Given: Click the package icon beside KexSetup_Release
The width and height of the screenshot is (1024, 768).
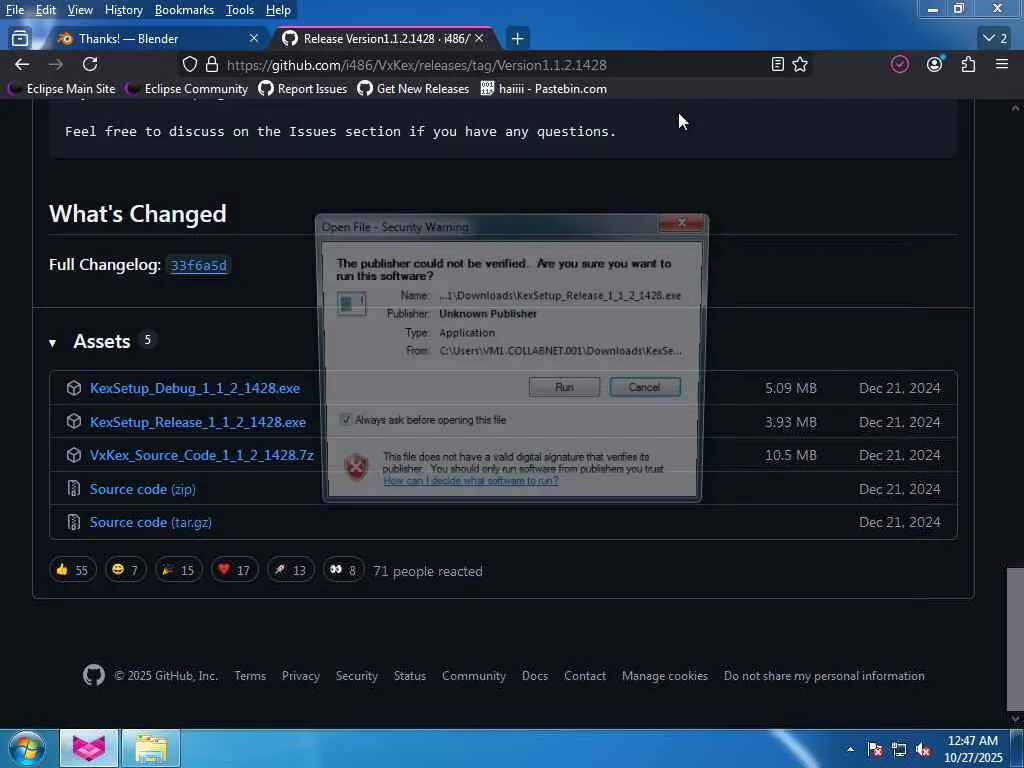Looking at the screenshot, I should (74, 422).
